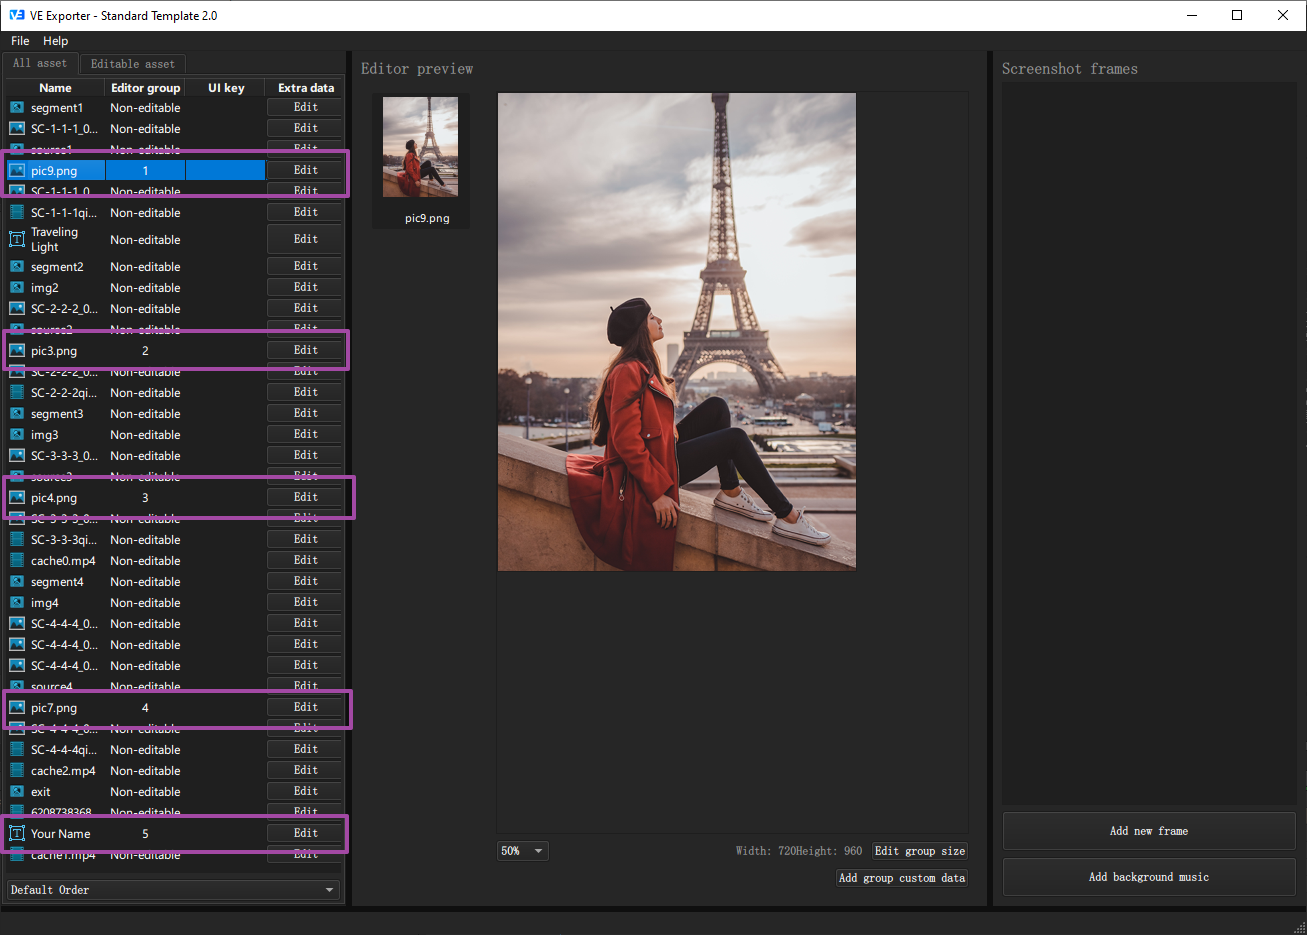Open the Help menu
Screen dimensions: 1307x935
[x=55, y=41]
